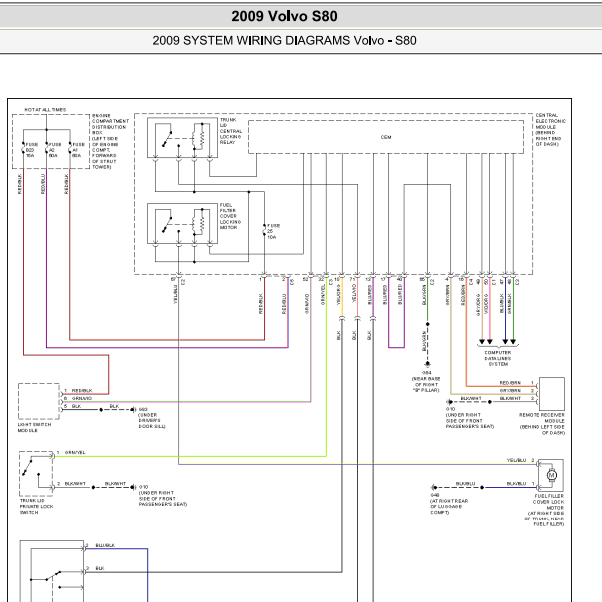This screenshot has width=602, height=602.
Task: Click the Remote Receiver Module caption
Action: click(x=542, y=424)
